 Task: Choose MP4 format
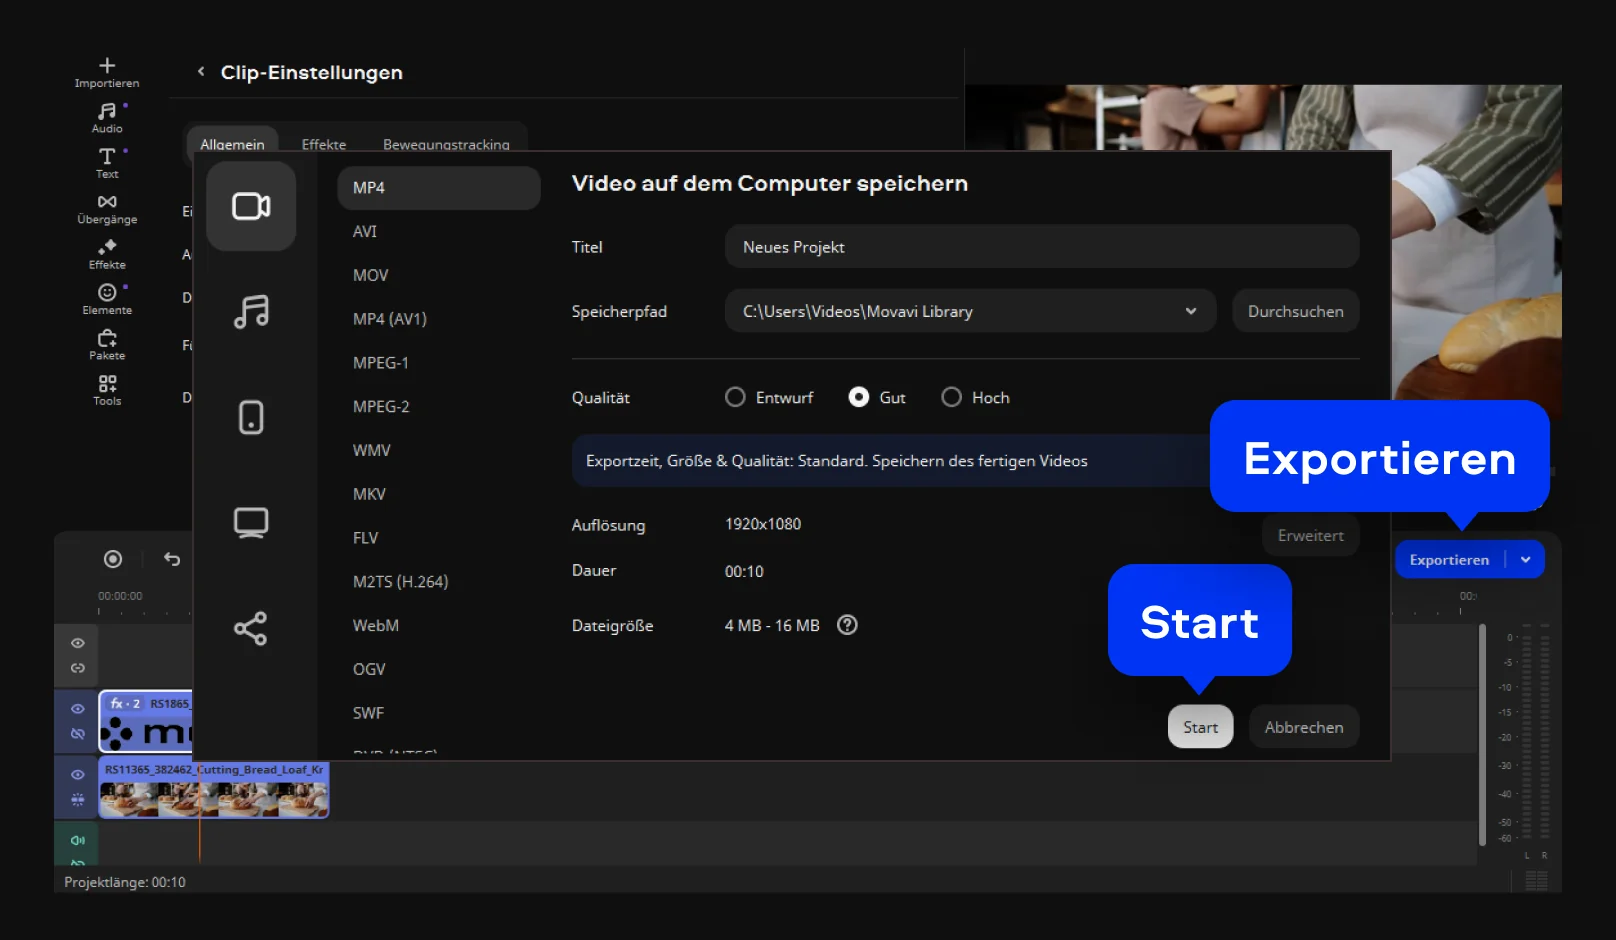pos(439,188)
